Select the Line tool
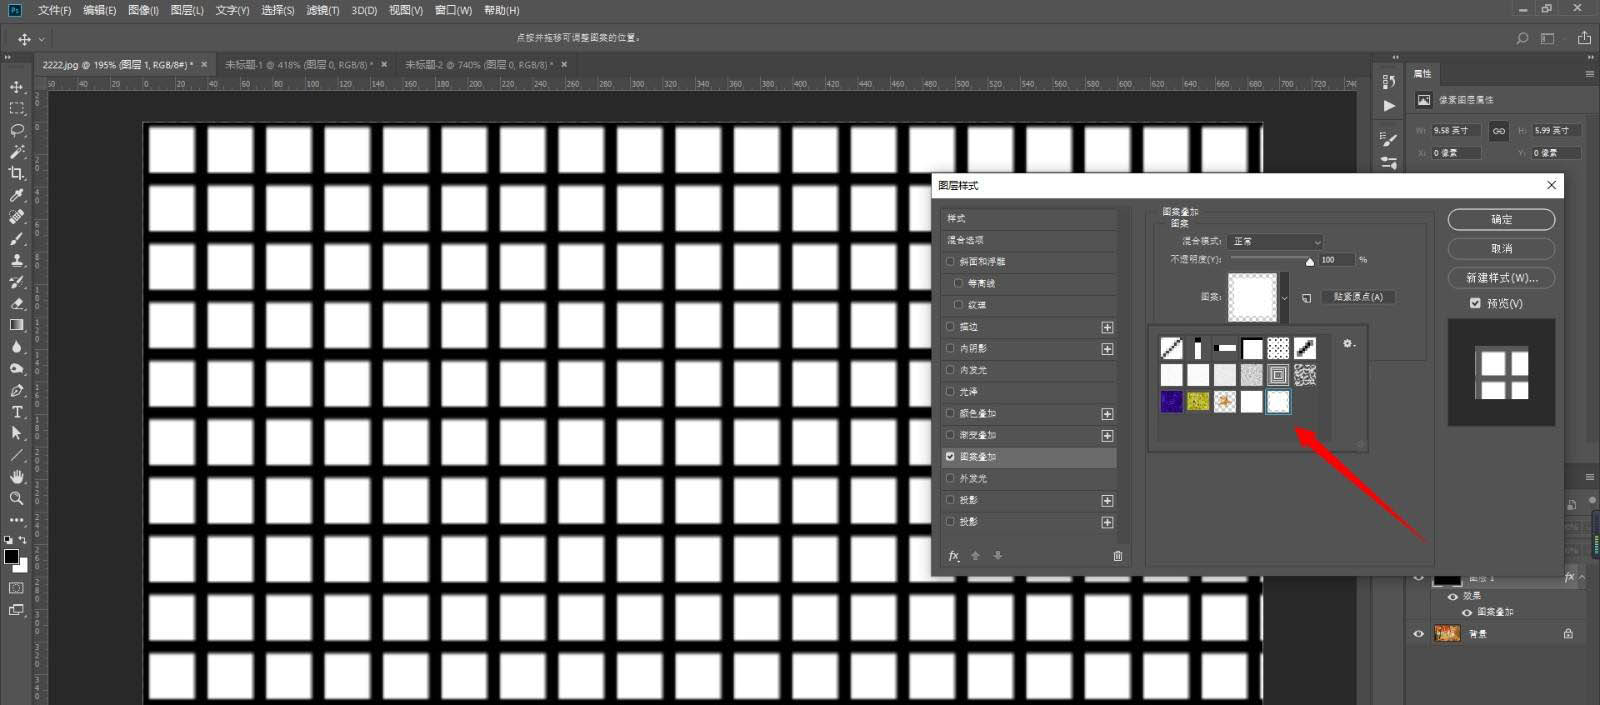1600x705 pixels. pyautogui.click(x=16, y=455)
